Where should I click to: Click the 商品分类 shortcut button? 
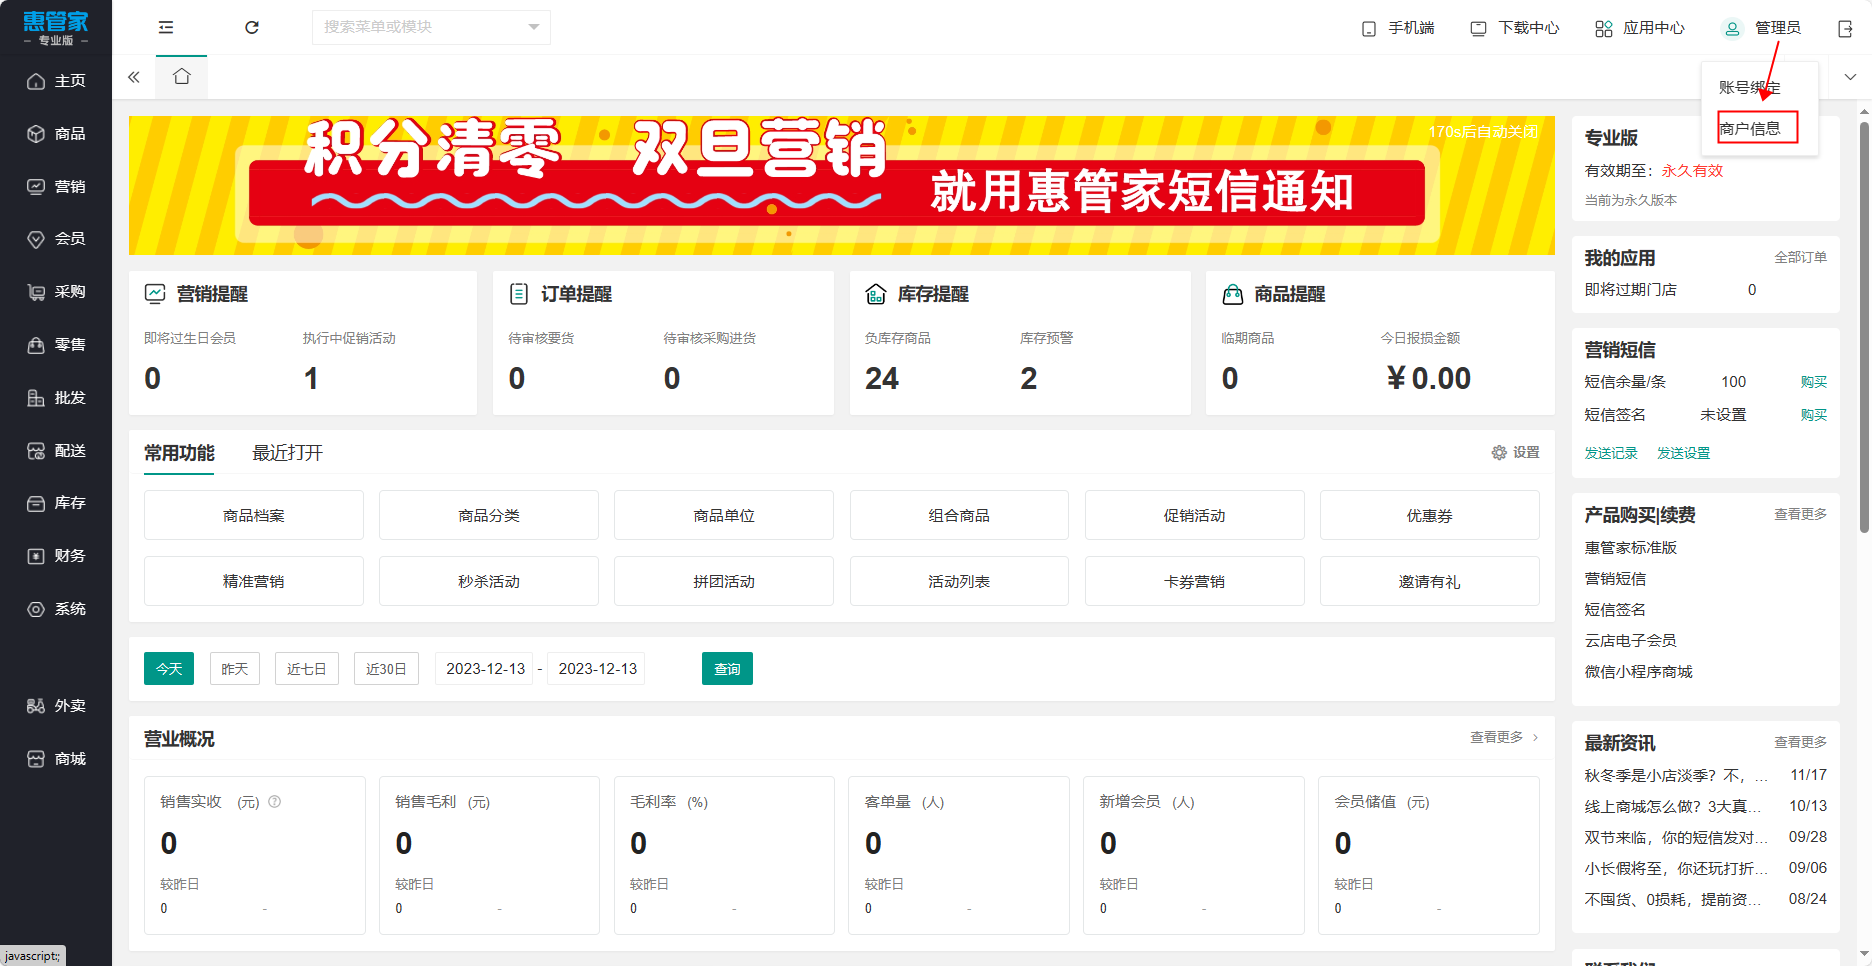[489, 515]
